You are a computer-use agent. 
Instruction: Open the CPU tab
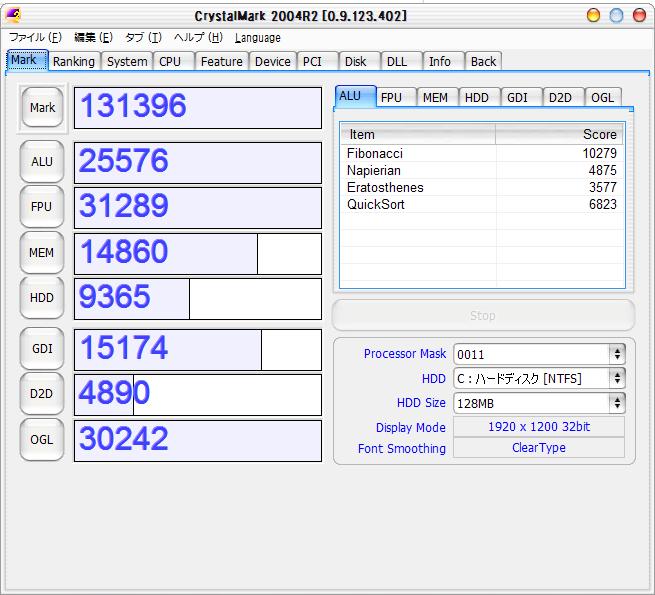click(x=173, y=61)
